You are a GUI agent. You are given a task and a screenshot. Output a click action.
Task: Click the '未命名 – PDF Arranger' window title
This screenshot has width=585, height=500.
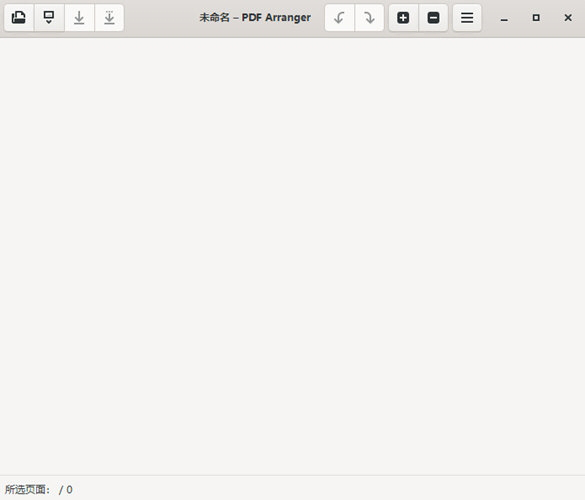tap(255, 18)
